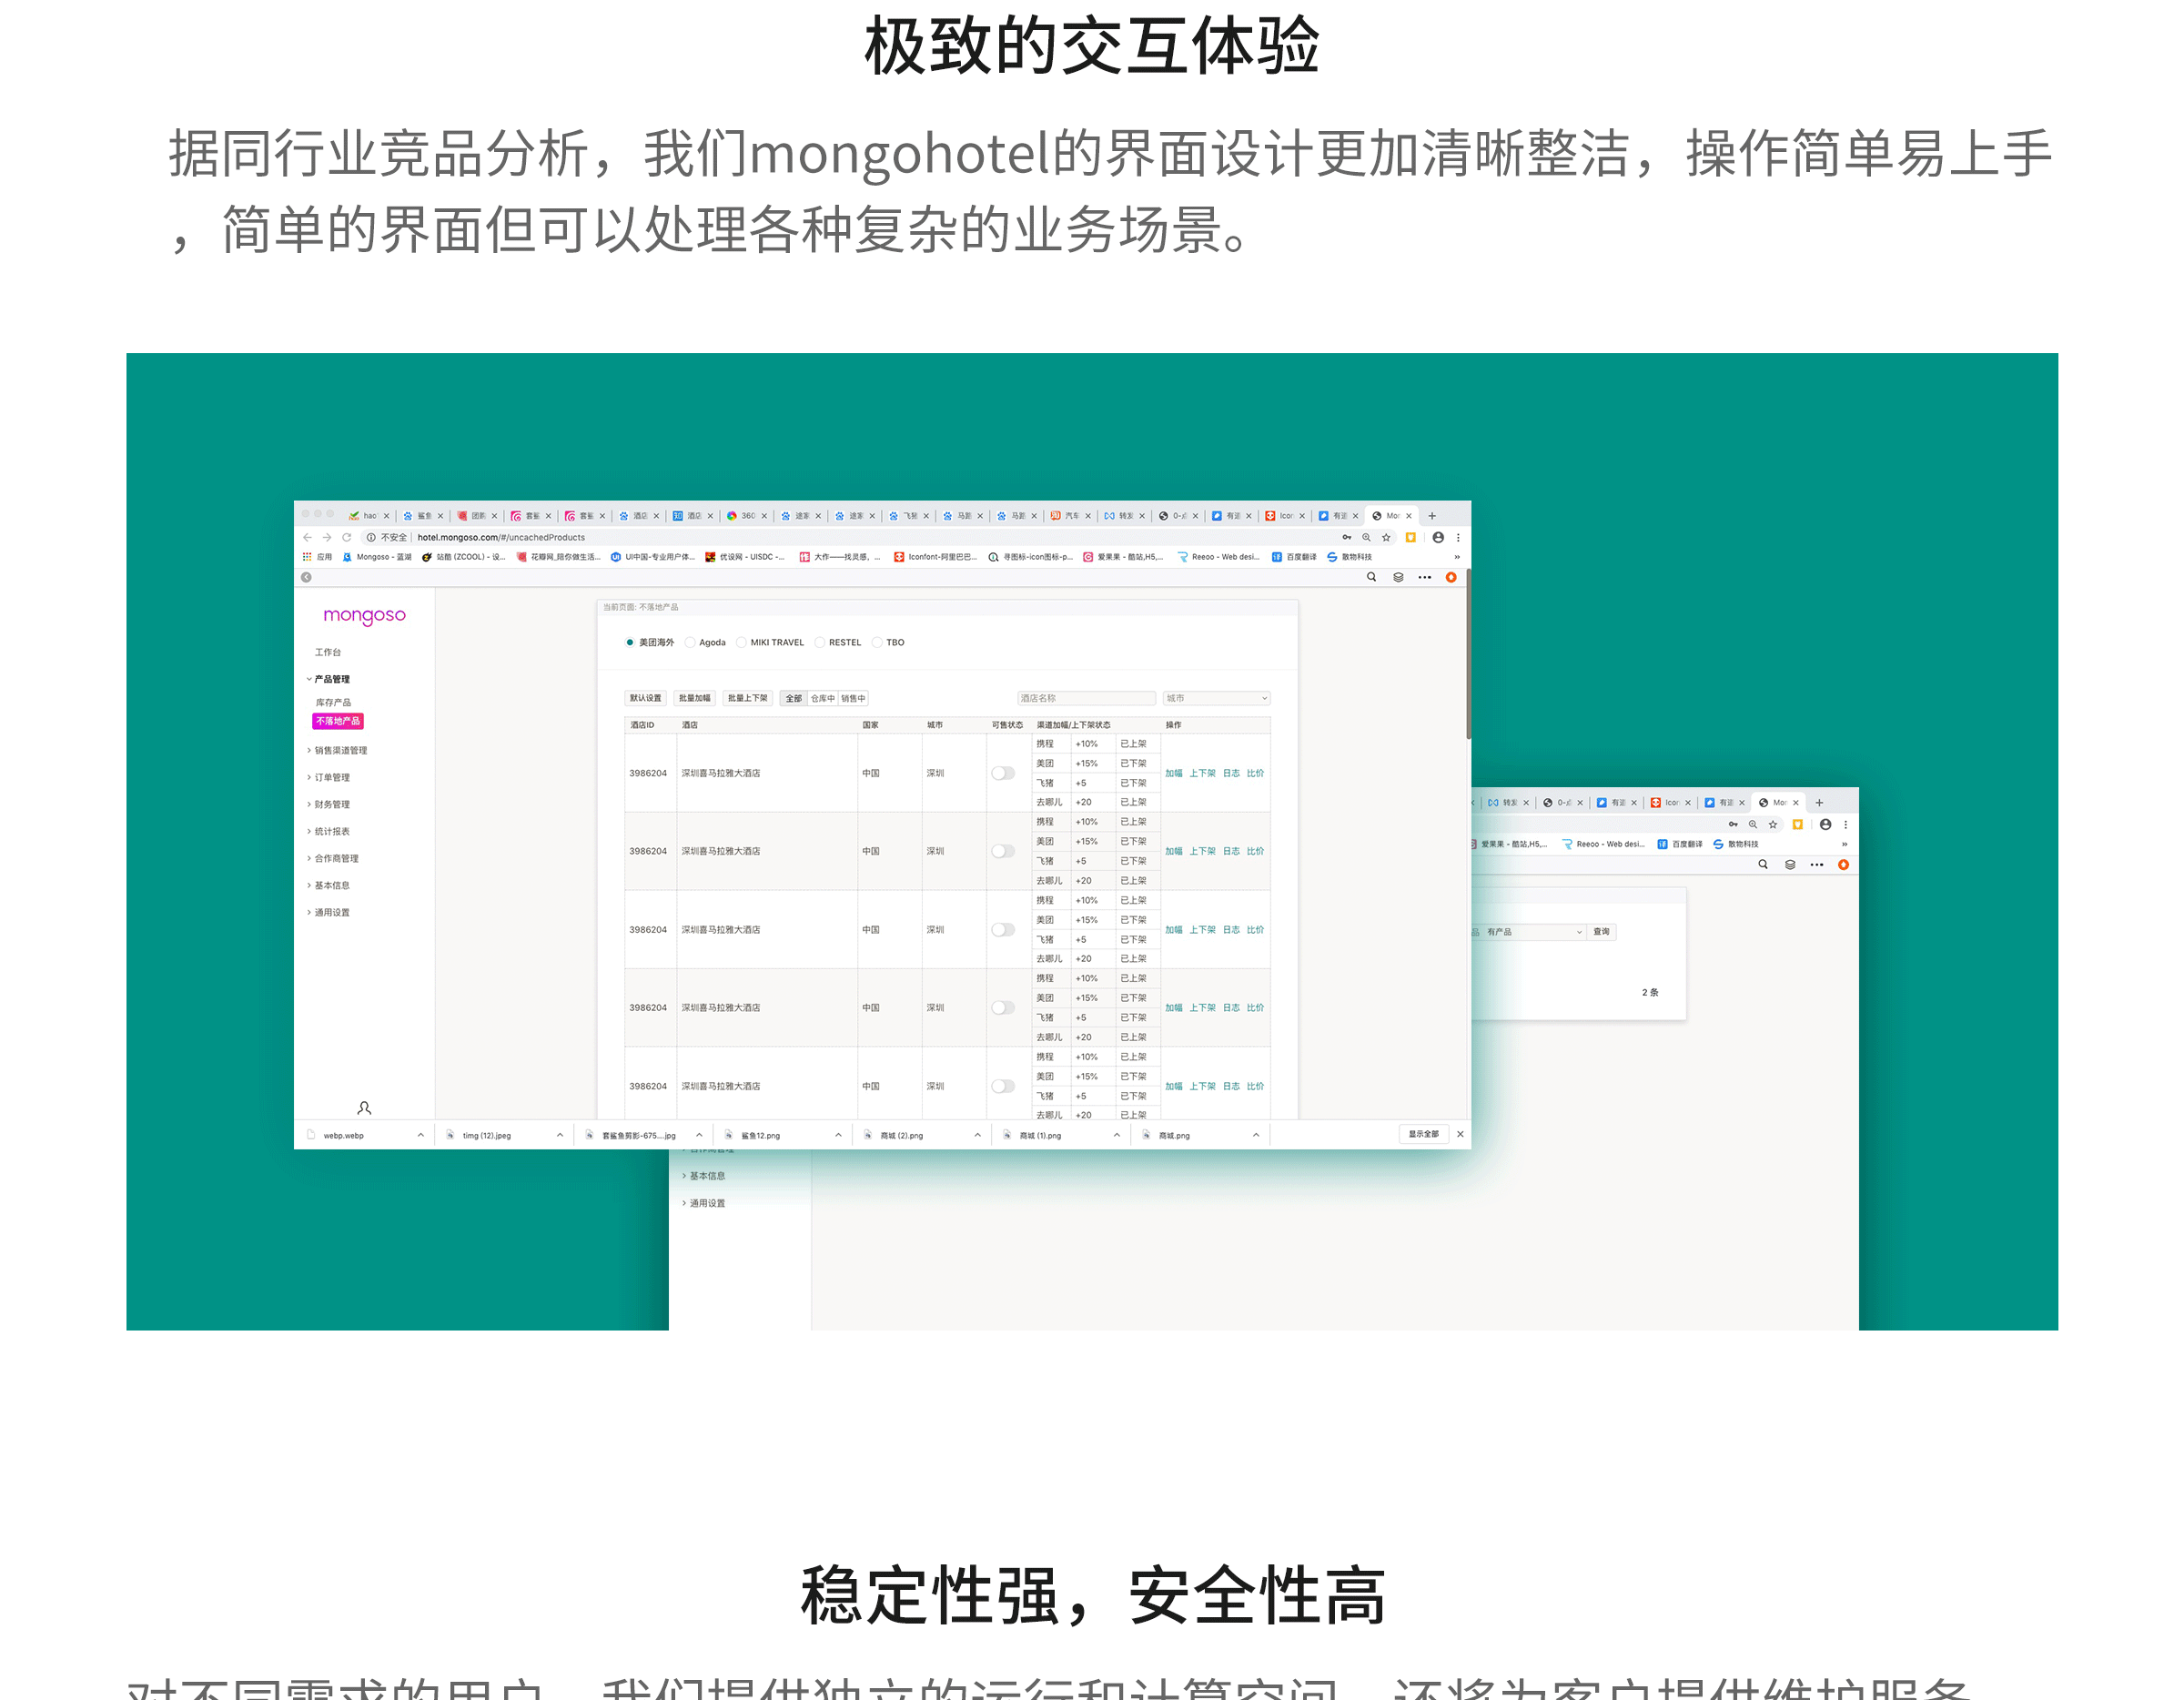This screenshot has height=1700, width=2184.
Task: Click 比价 link in first hotel row
Action: (x=1255, y=773)
